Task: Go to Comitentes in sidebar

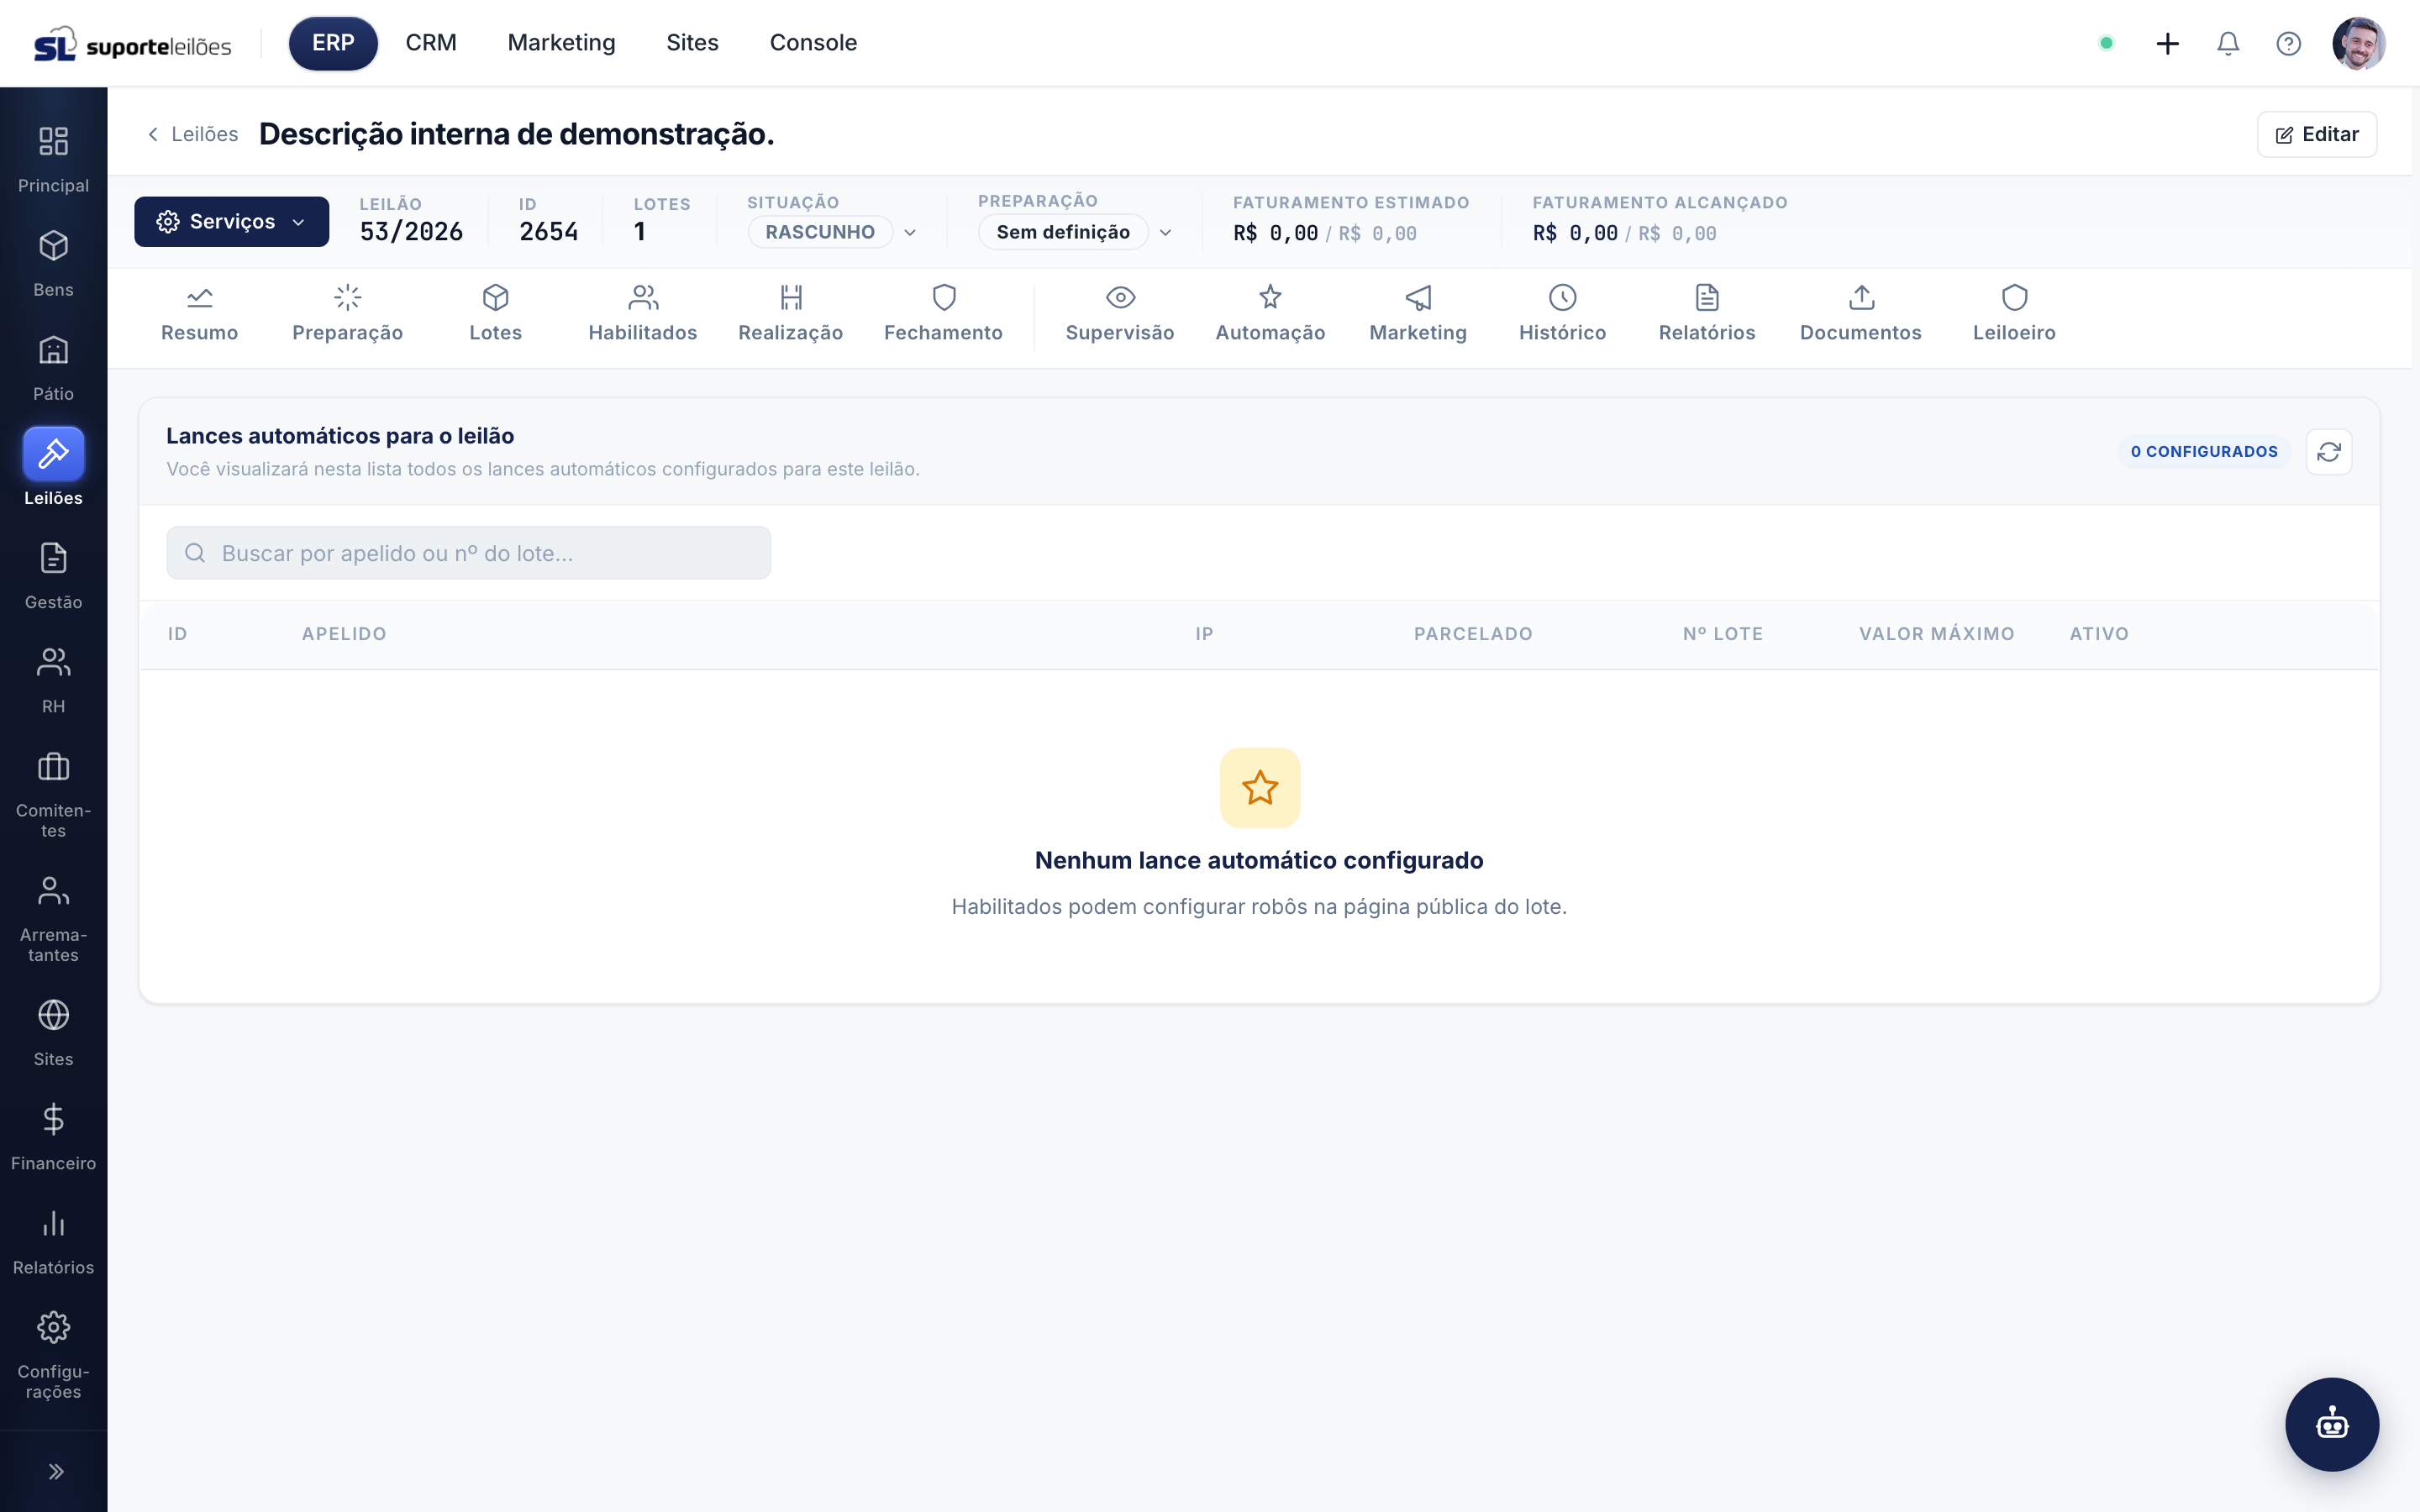Action: tap(53, 794)
